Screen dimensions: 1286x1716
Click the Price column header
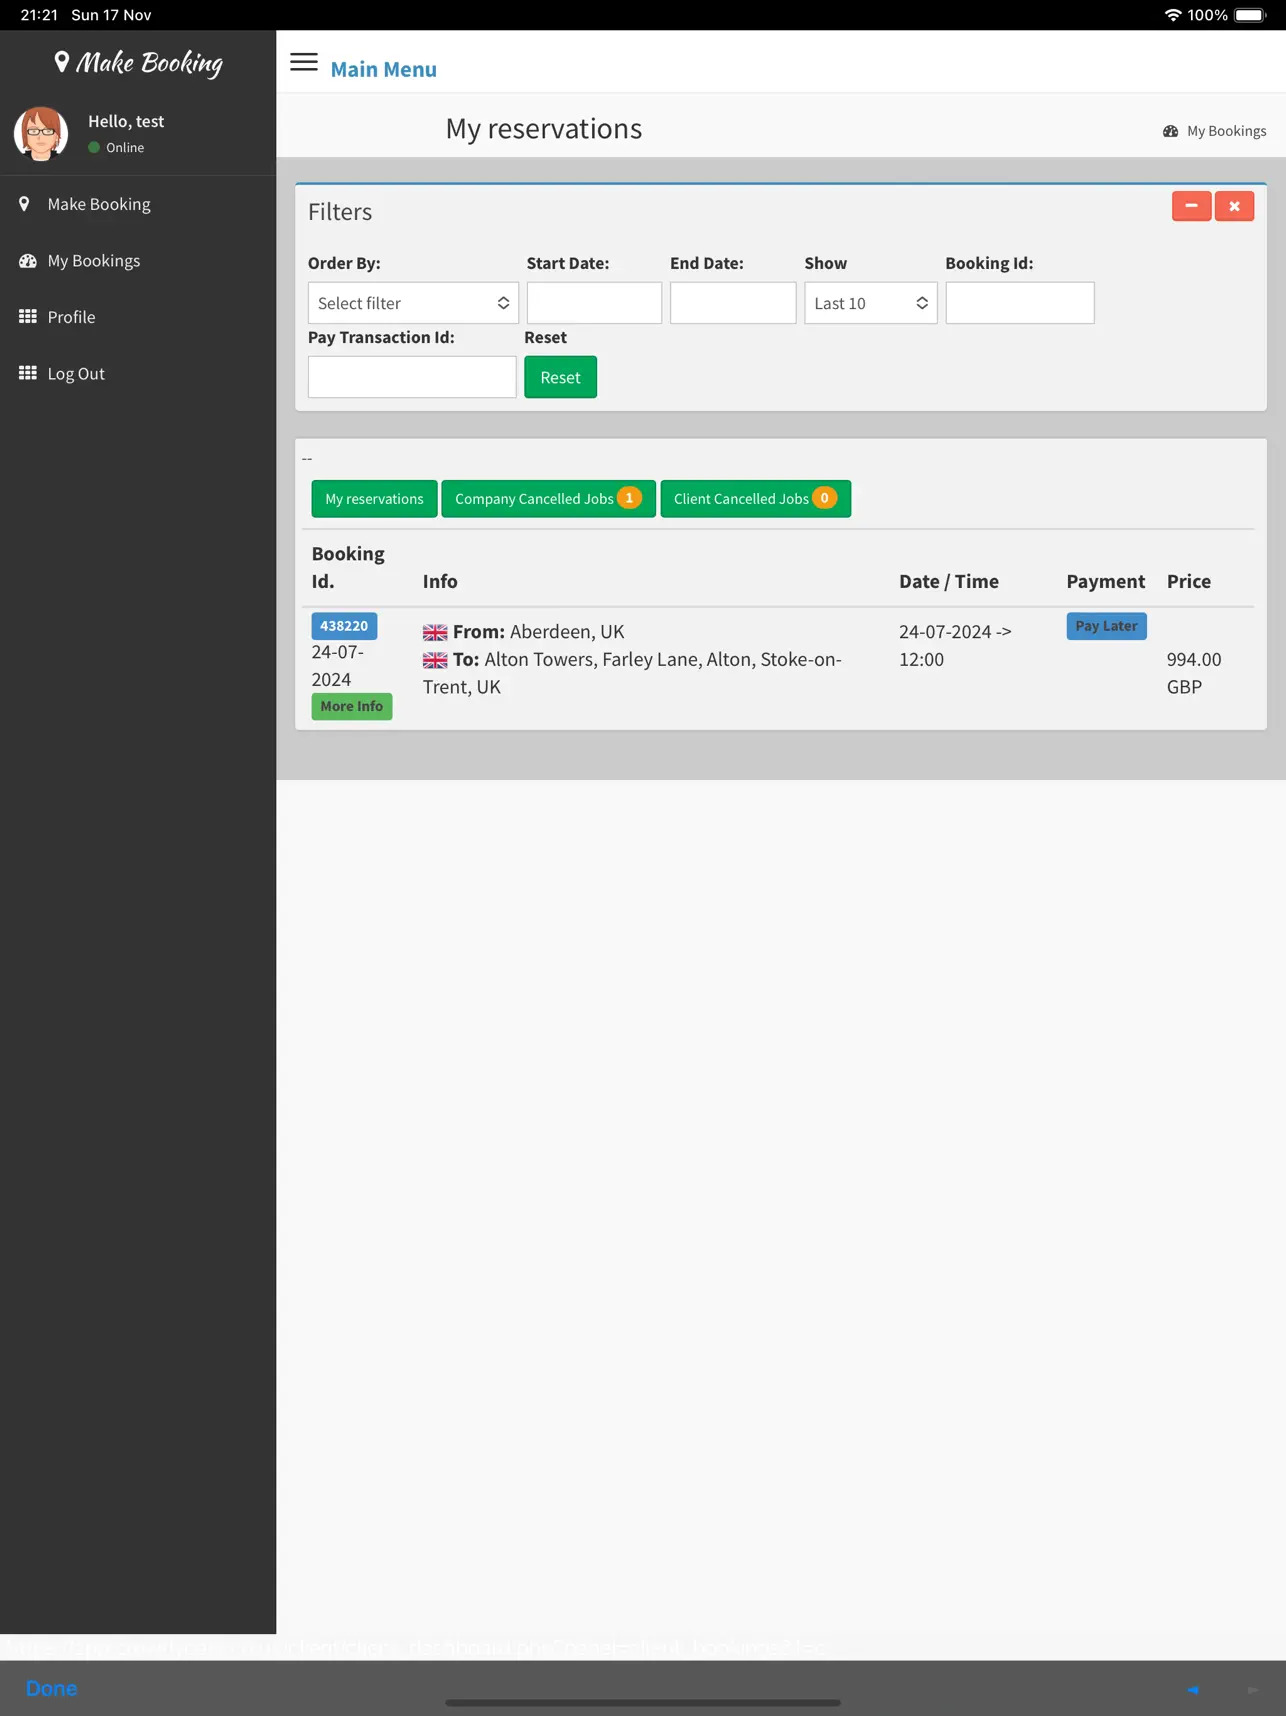tap(1189, 581)
